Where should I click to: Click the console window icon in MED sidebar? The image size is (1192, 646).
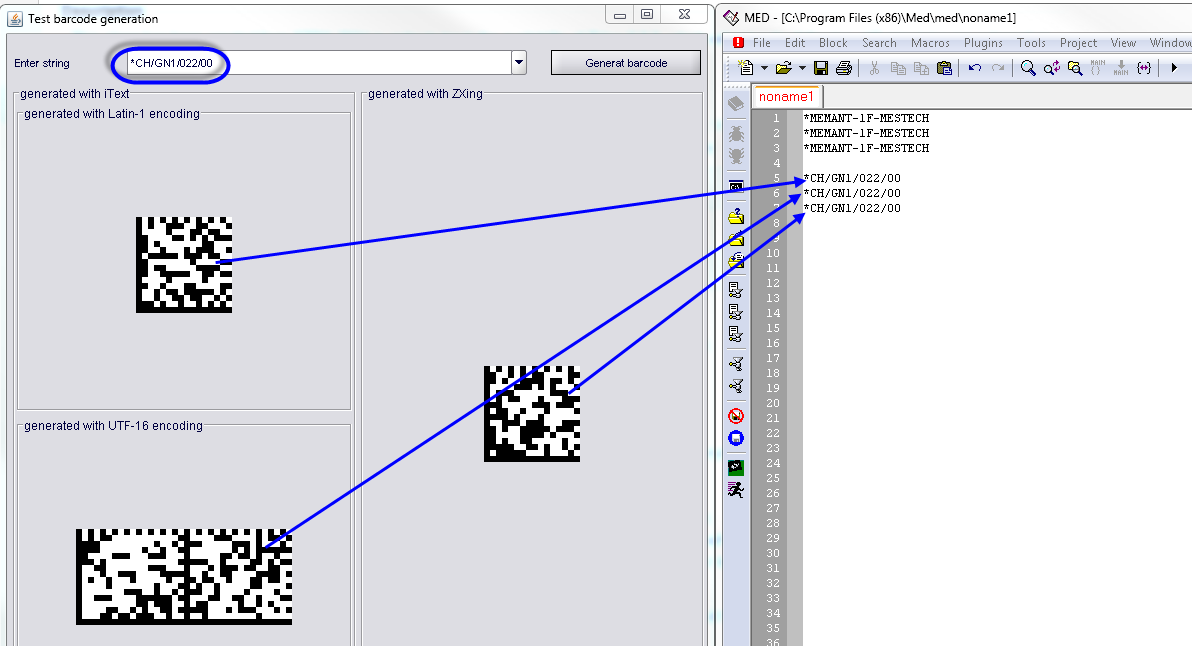pyautogui.click(x=736, y=186)
